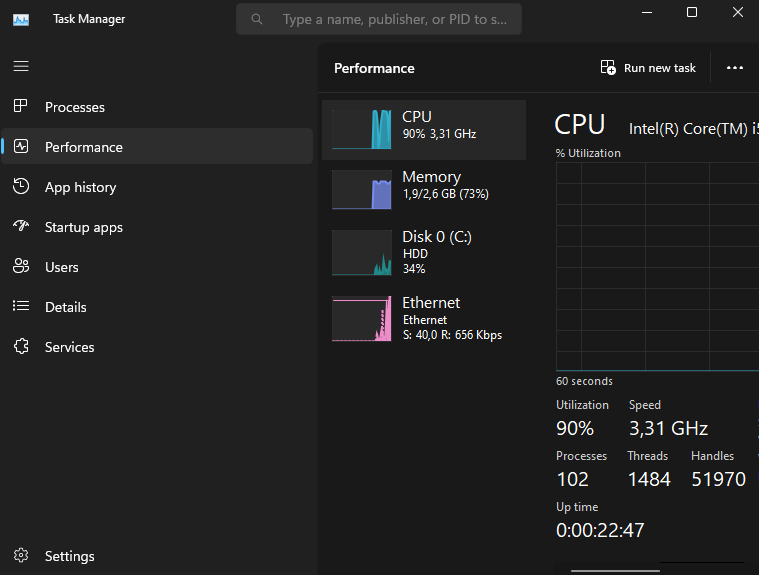This screenshot has height=575, width=759.
Task: Click the HDD 34% disk label
Action: coord(415,261)
